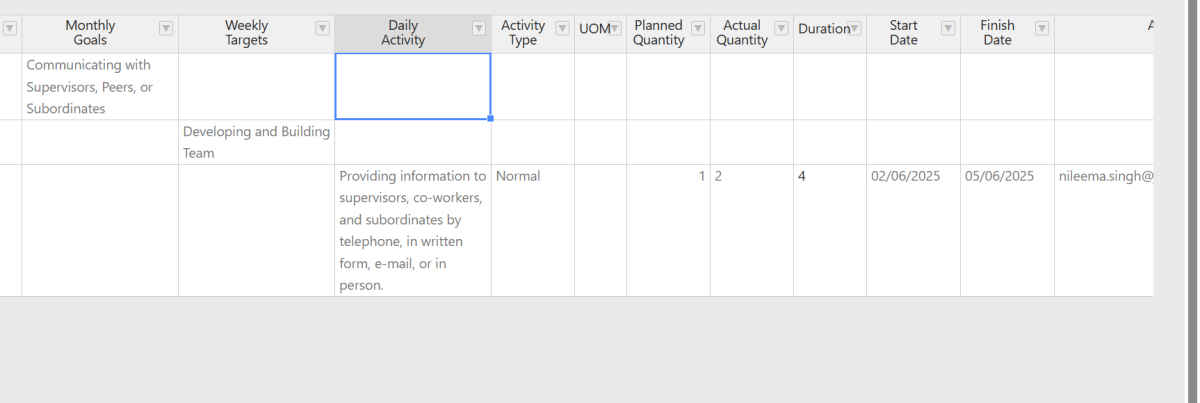Viewport: 1200px width, 403px height.
Task: Select the 02/06/2025 start date cell
Action: point(912,230)
